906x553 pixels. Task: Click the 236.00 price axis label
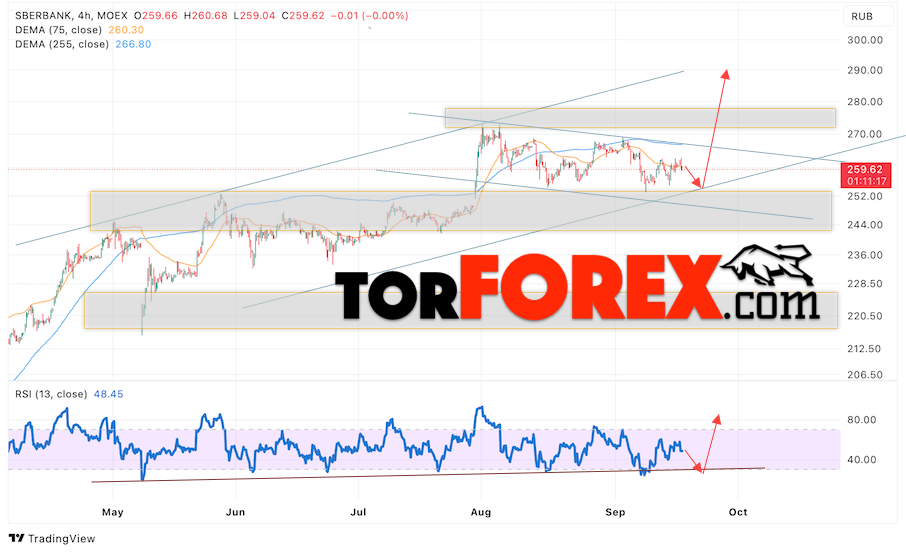(x=865, y=255)
